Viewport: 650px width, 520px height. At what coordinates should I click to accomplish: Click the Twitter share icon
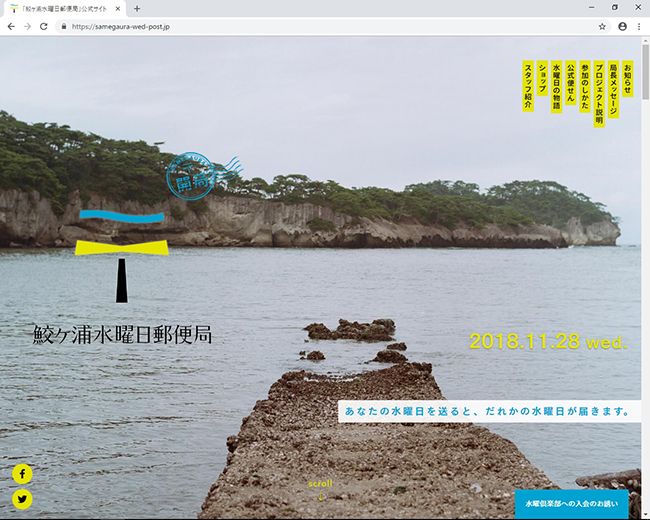tap(22, 499)
